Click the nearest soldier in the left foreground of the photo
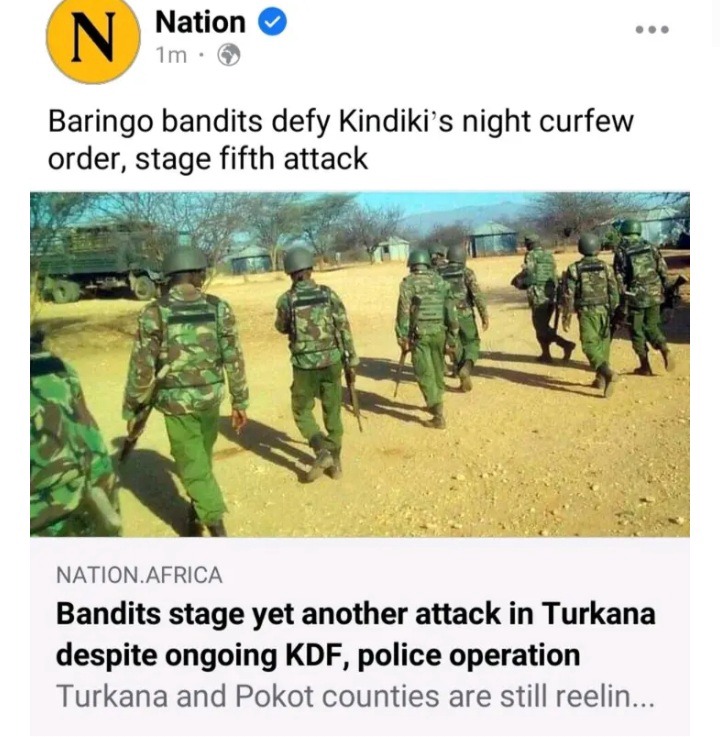 tap(73, 435)
